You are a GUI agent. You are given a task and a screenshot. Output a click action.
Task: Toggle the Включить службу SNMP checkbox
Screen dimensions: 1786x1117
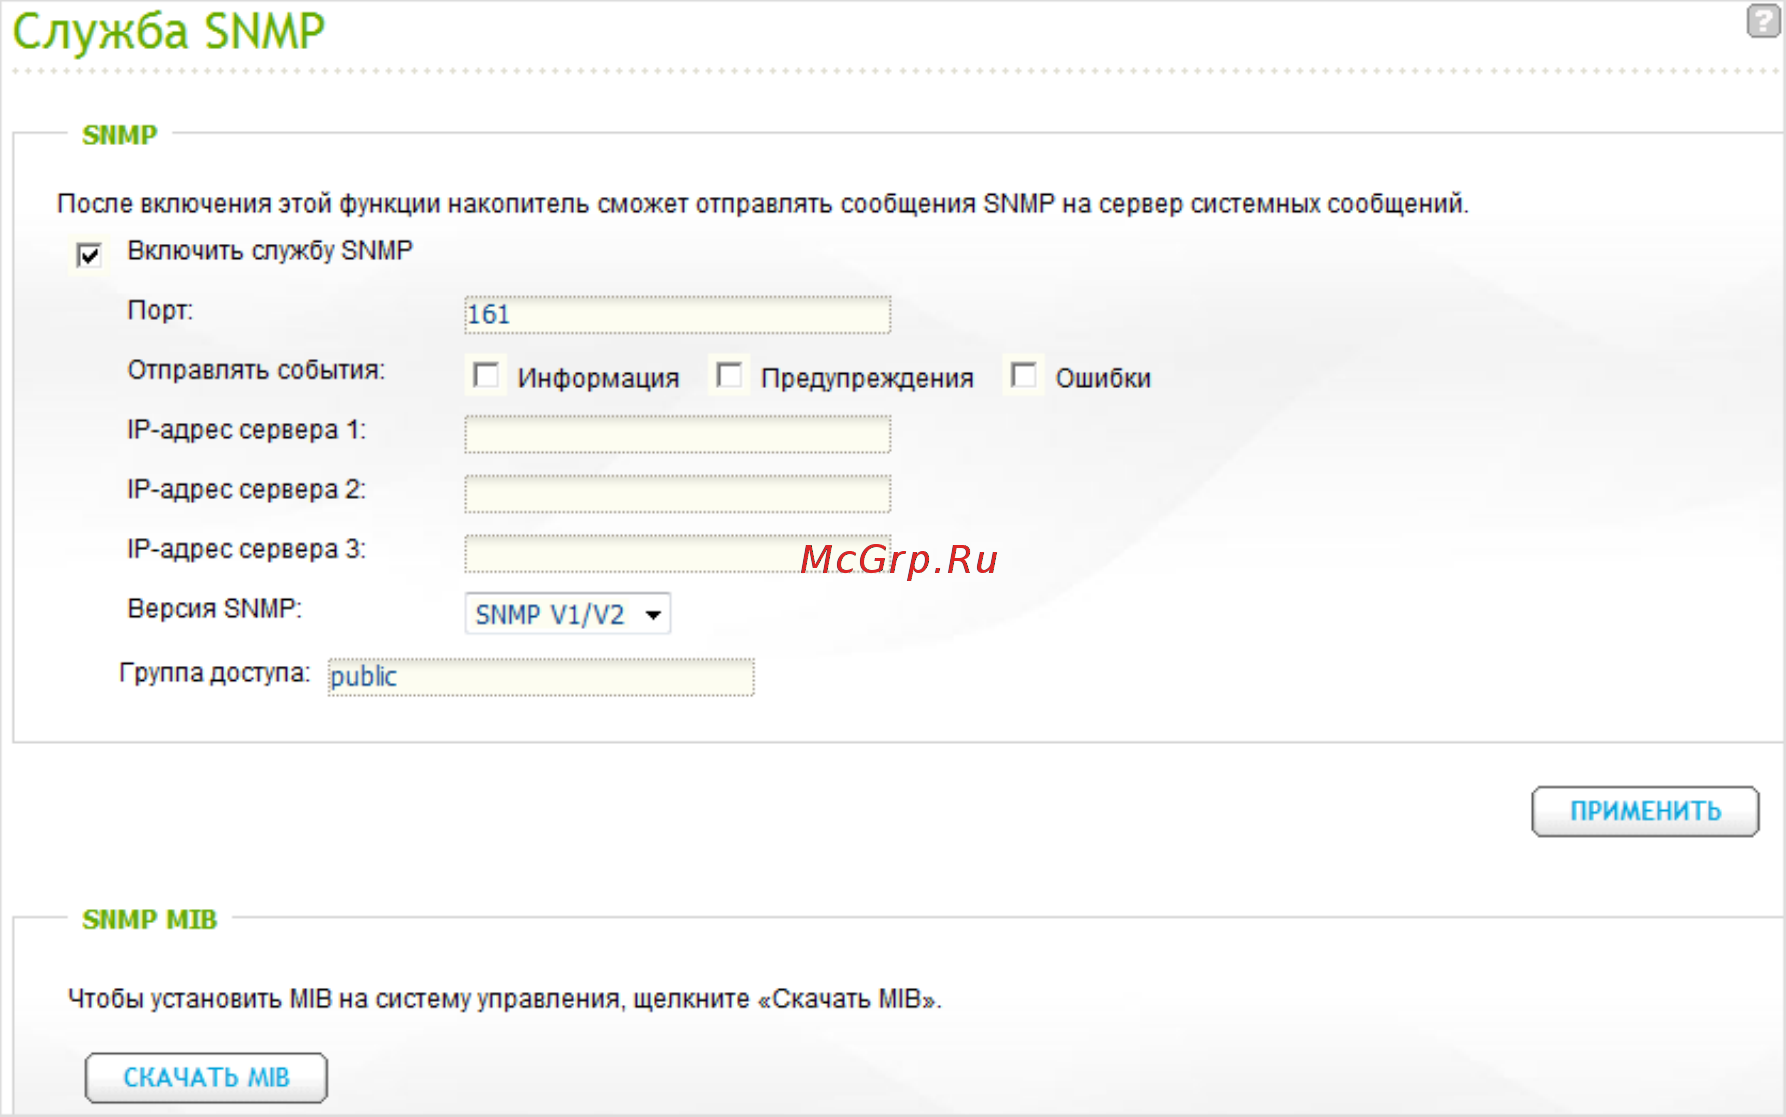[x=89, y=255]
